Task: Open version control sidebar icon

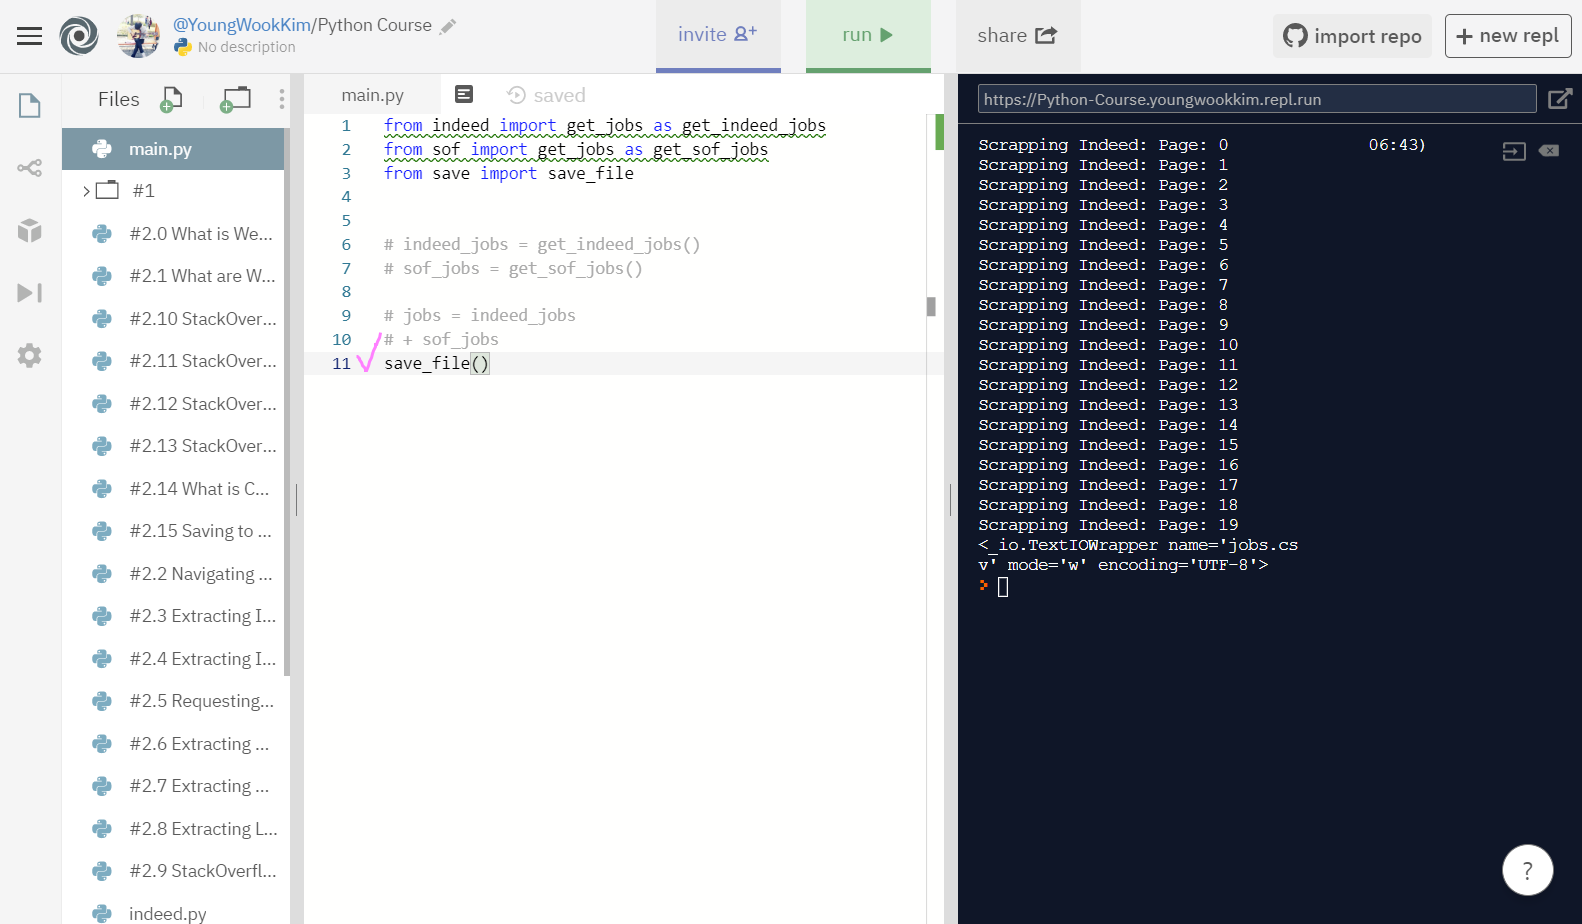Action: pos(30,168)
